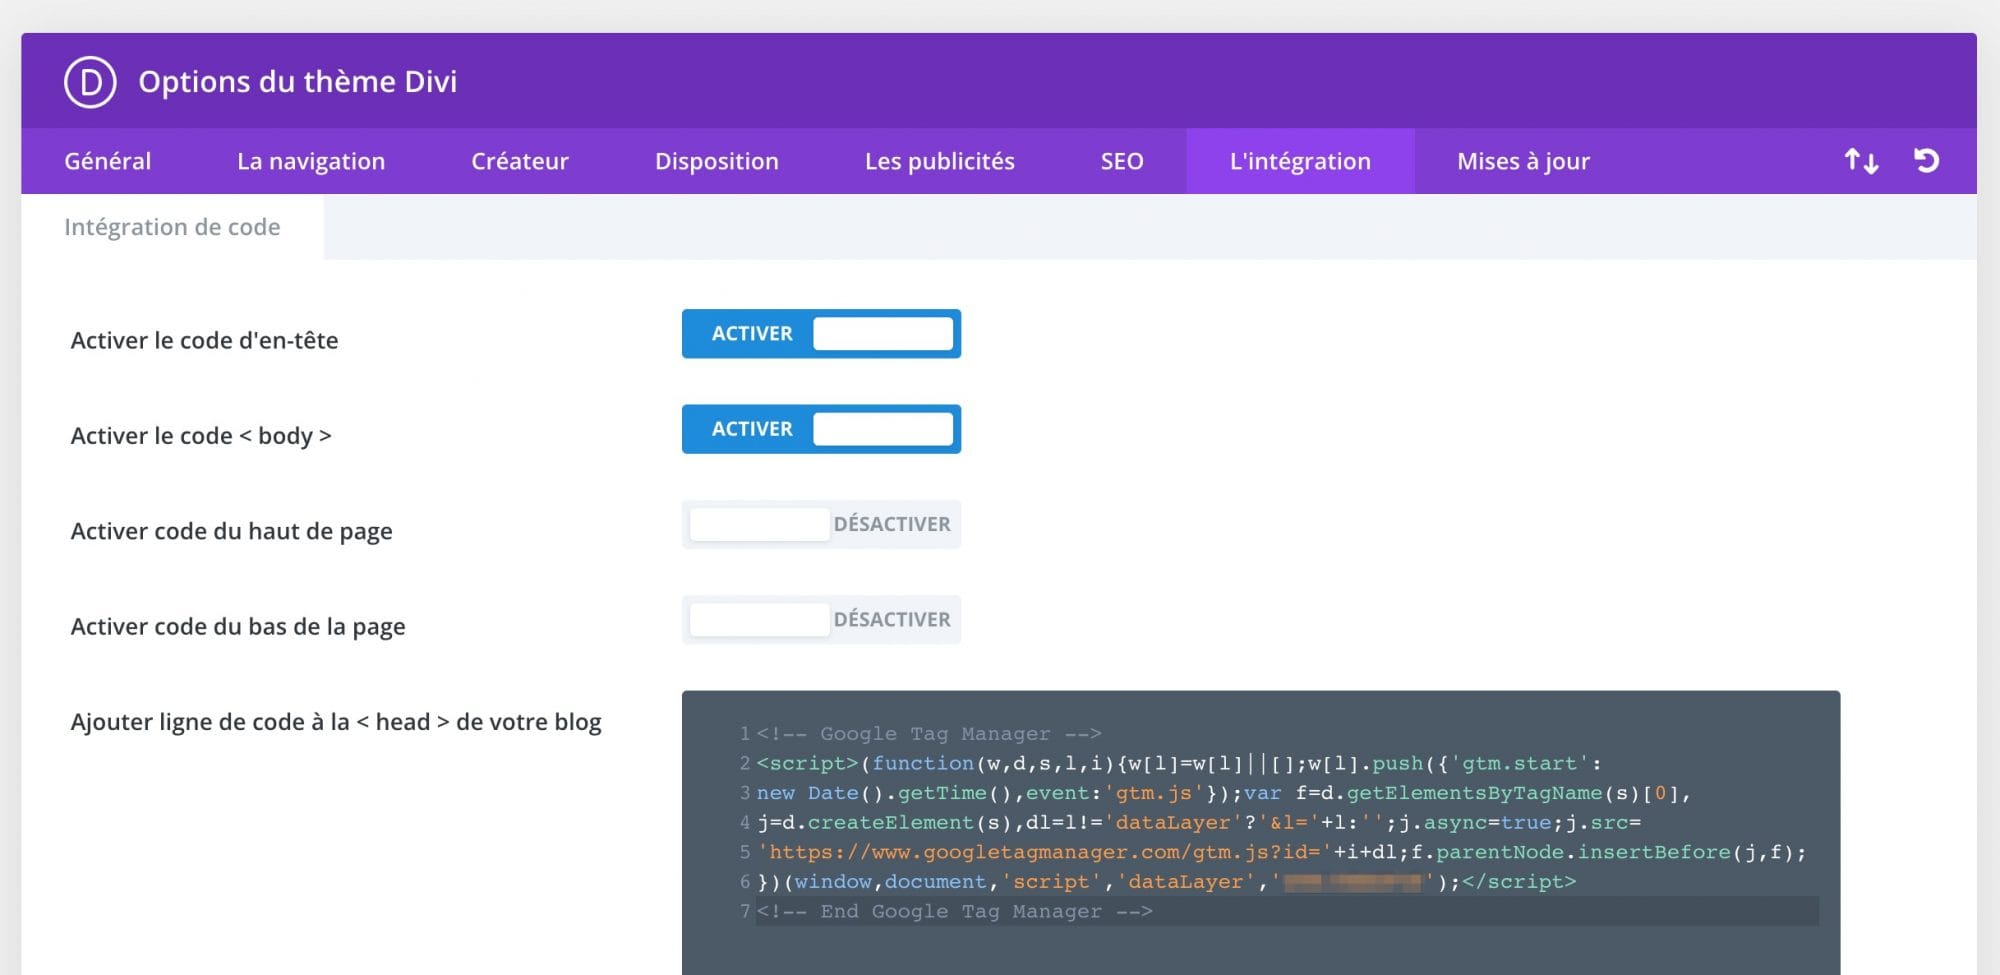The image size is (2000, 975).
Task: Click the 'Activer code du bas de la page' label
Action: point(238,627)
